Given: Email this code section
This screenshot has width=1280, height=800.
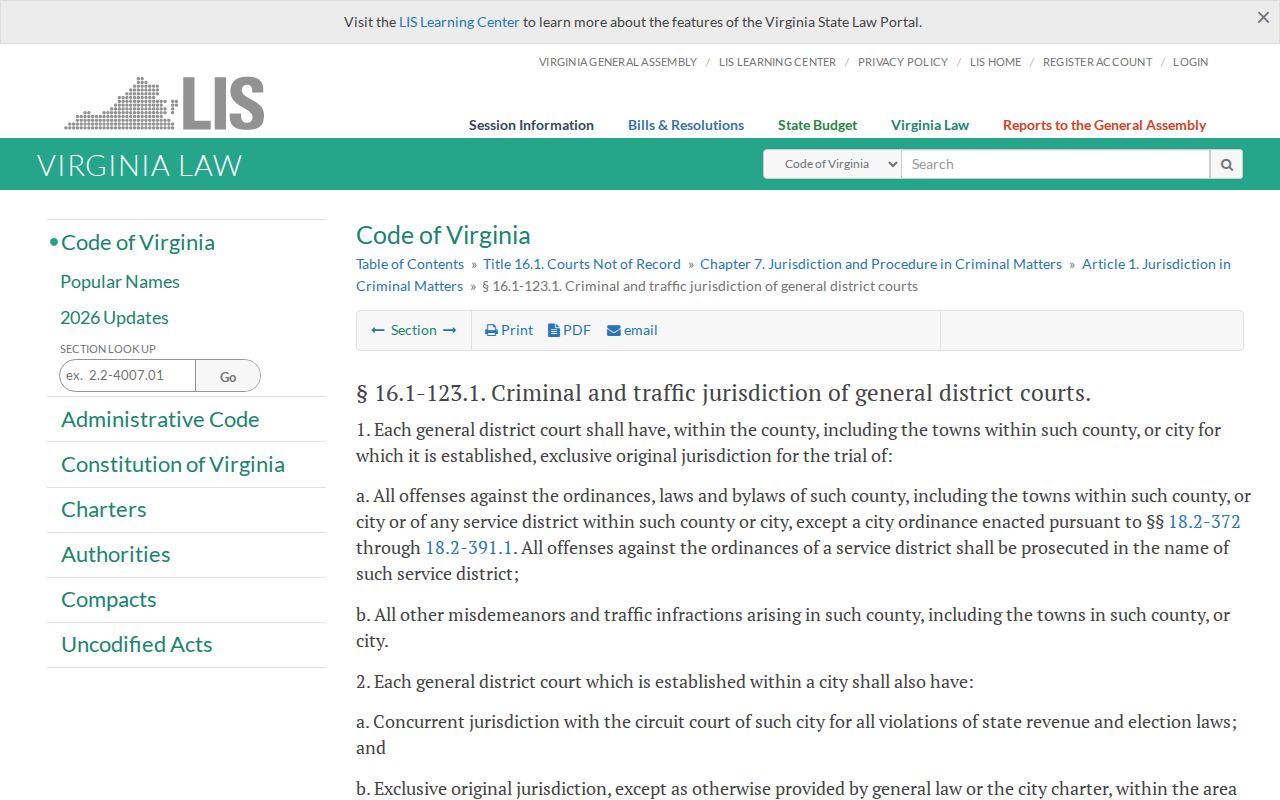Looking at the screenshot, I should 632,330.
